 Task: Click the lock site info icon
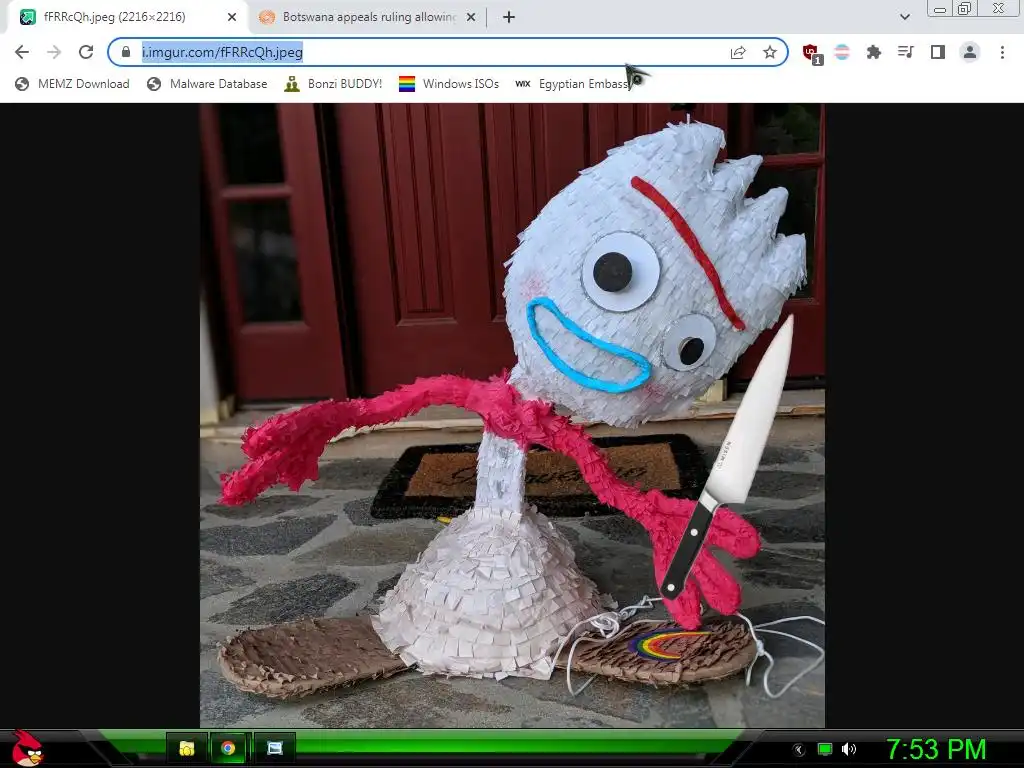pyautogui.click(x=126, y=52)
